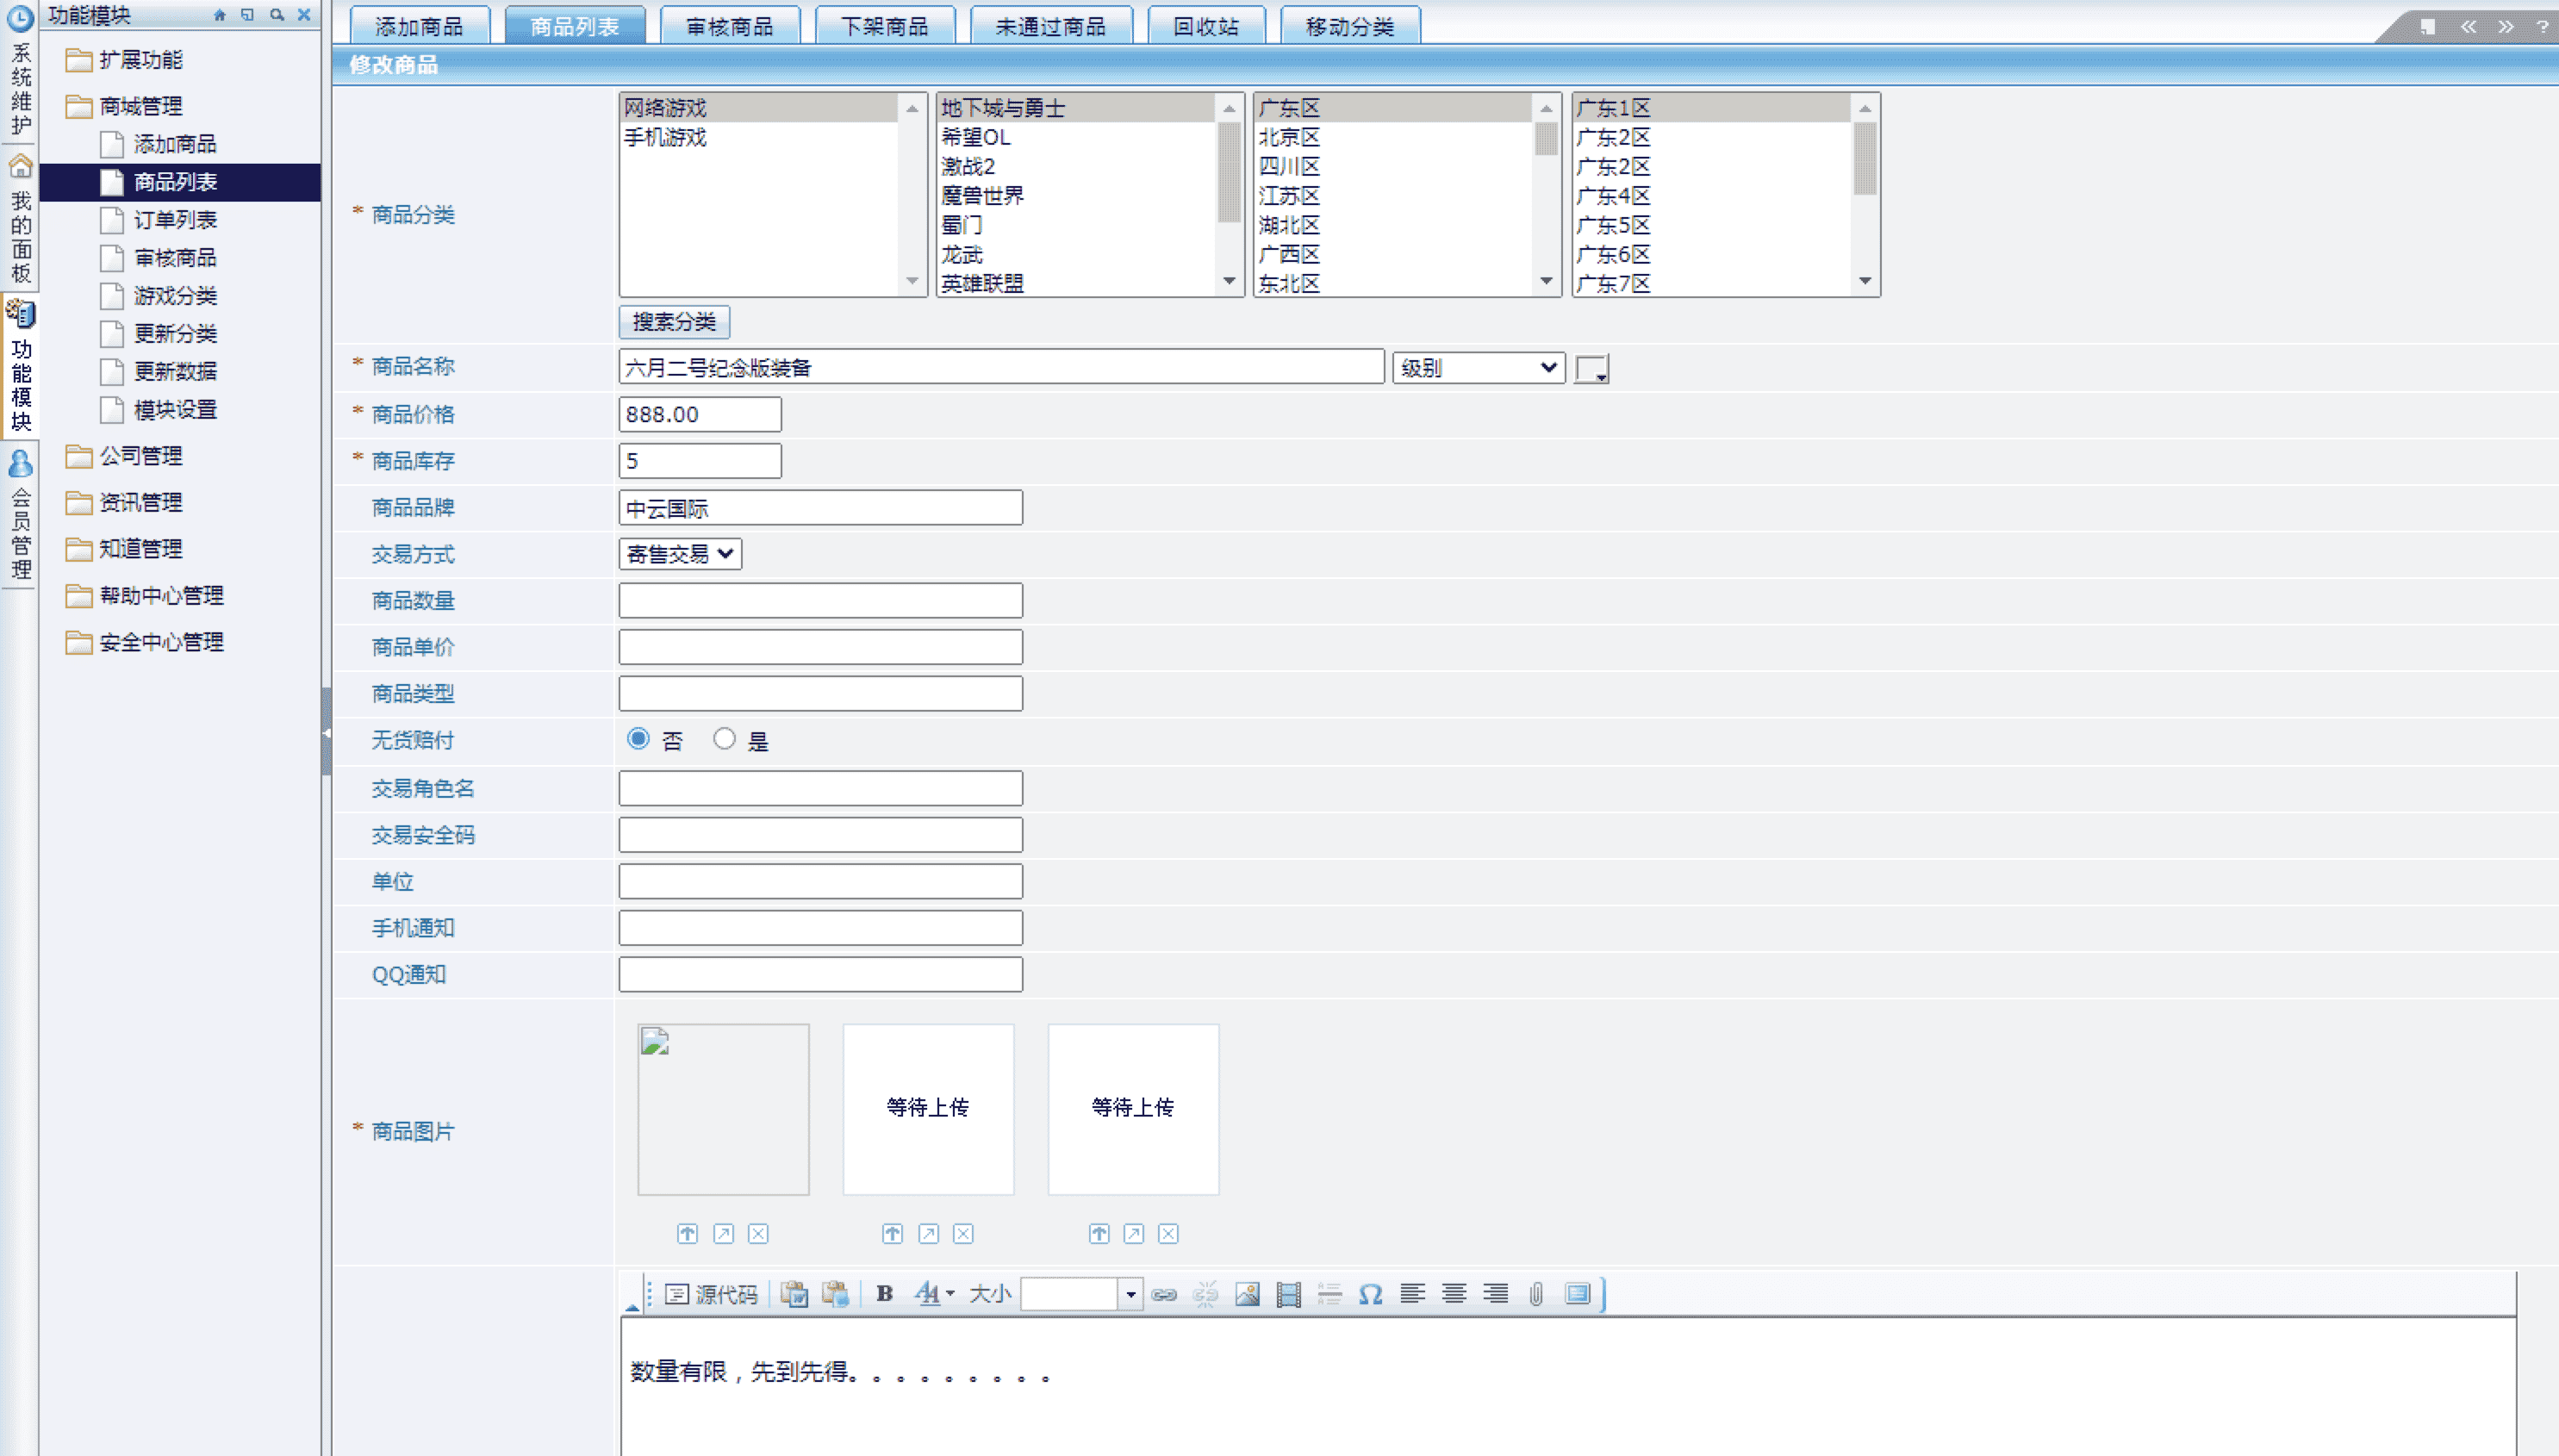Click paste from Word icon in editor
The width and height of the screenshot is (2559, 1456).
click(x=794, y=1294)
